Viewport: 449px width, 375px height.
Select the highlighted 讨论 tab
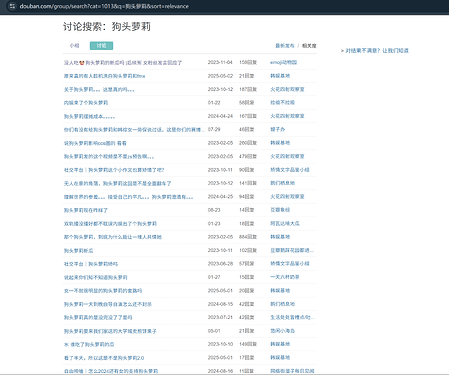pos(101,46)
